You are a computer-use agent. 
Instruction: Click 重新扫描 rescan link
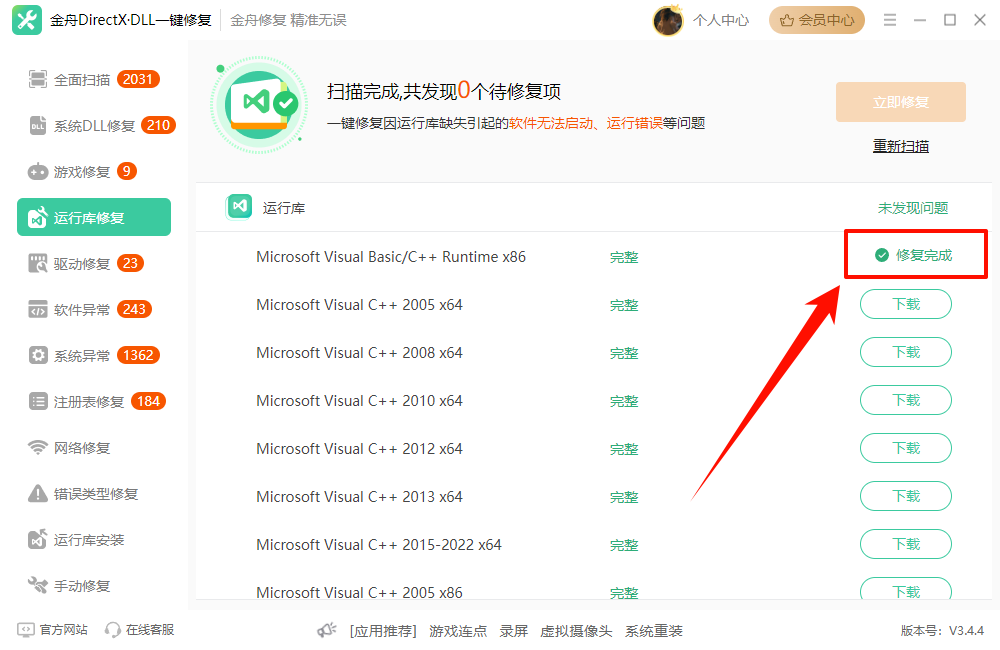(901, 146)
